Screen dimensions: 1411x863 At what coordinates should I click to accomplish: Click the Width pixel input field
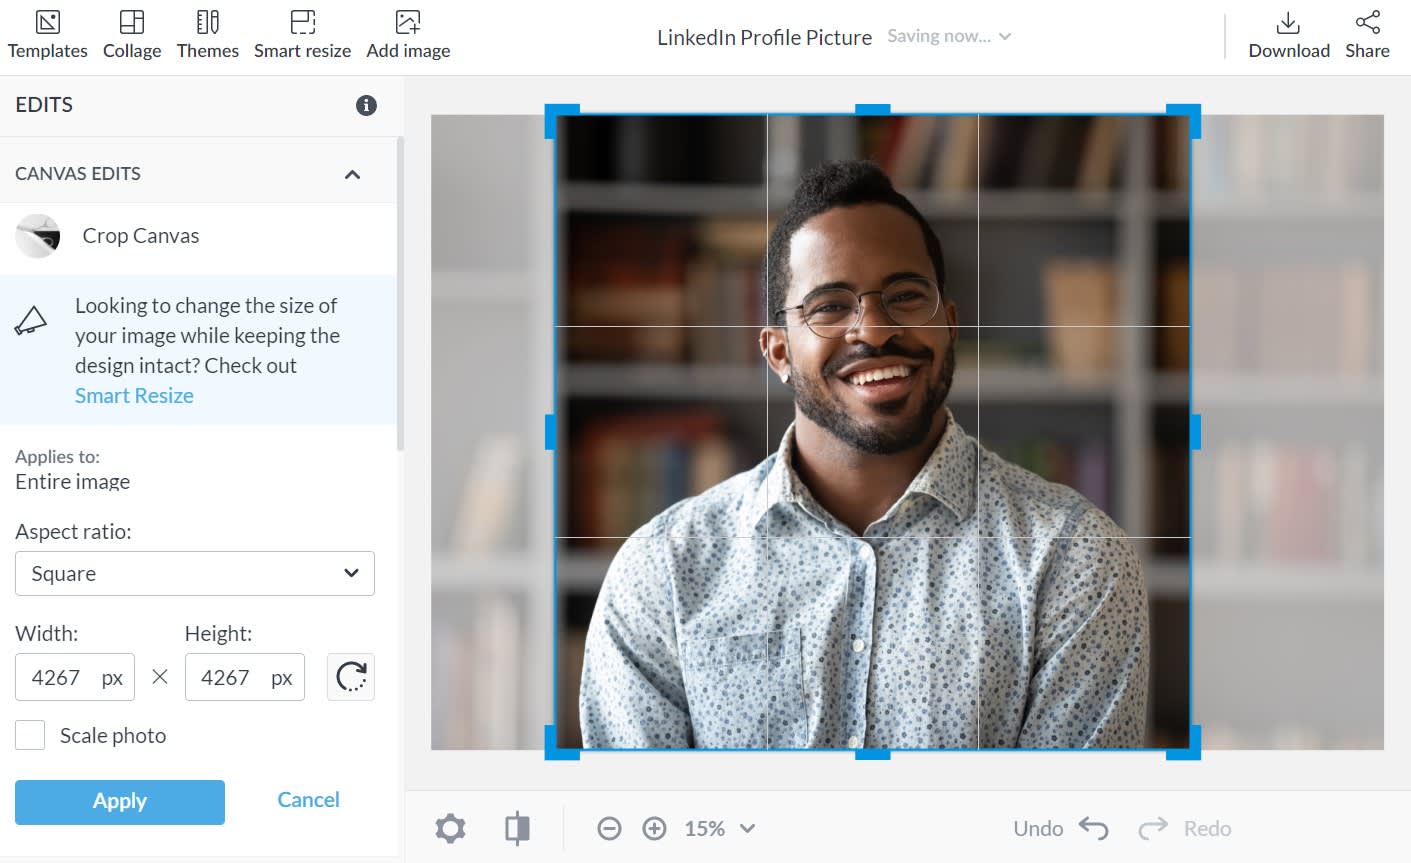[x=75, y=677]
